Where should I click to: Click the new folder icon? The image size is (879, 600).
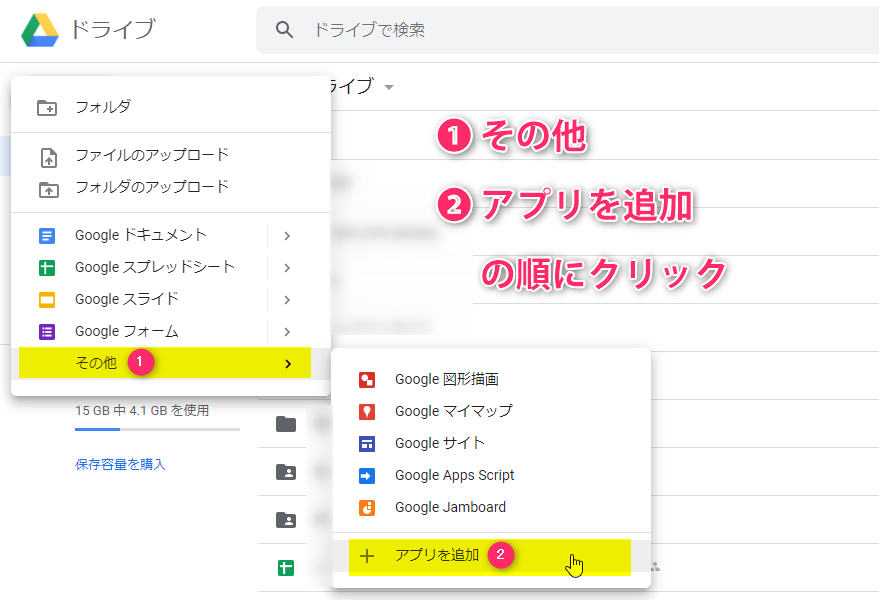point(47,107)
